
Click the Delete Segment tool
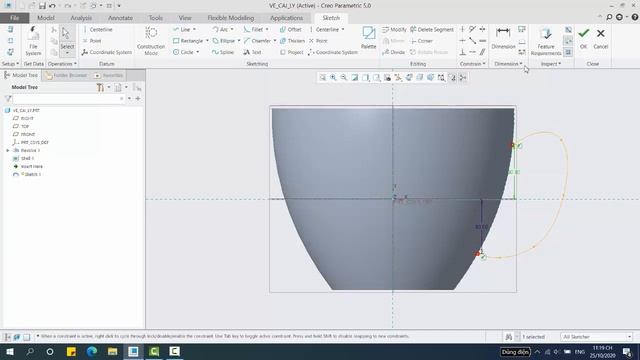(x=432, y=29)
